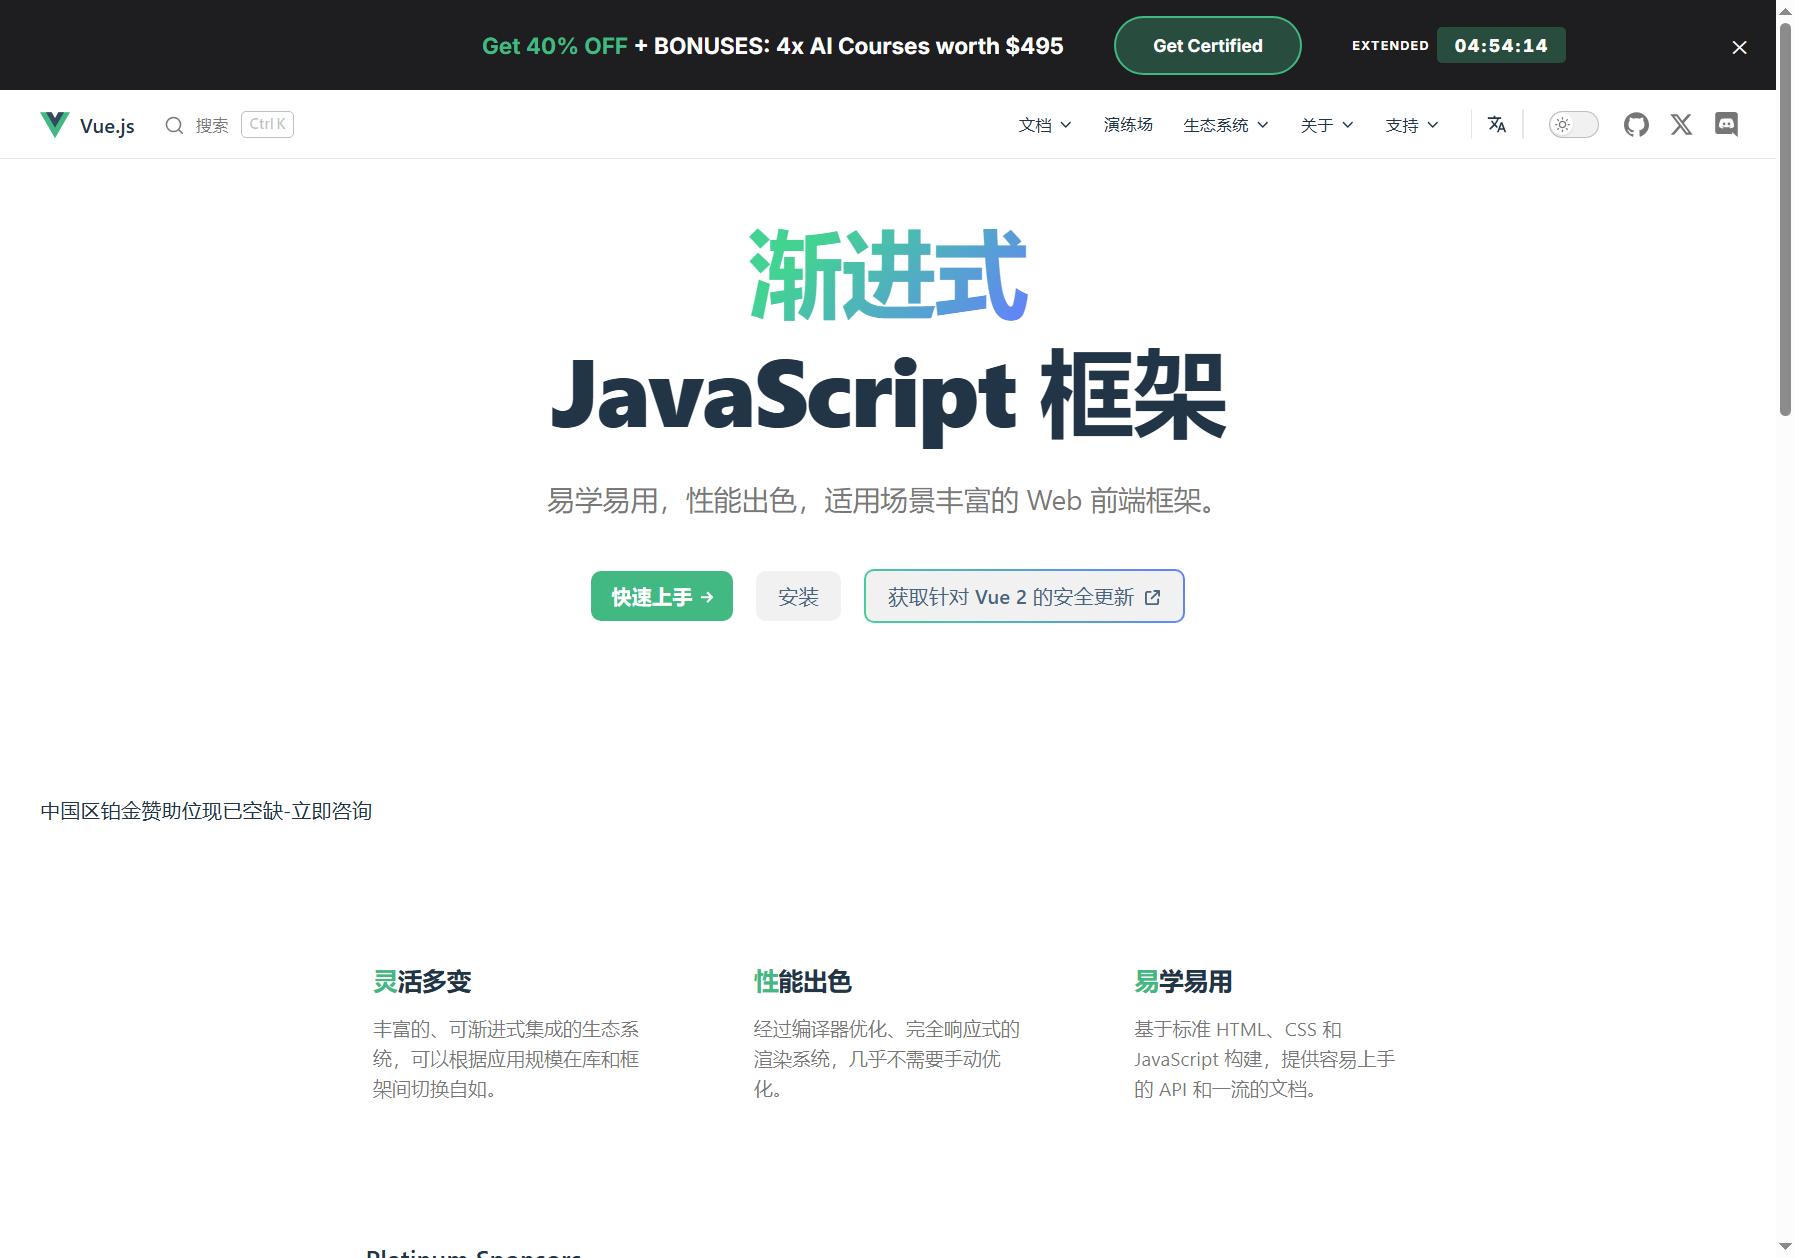Screen dimensions: 1795x1258
Task: Click the Ctrl K shortcut badge
Action: click(x=267, y=125)
